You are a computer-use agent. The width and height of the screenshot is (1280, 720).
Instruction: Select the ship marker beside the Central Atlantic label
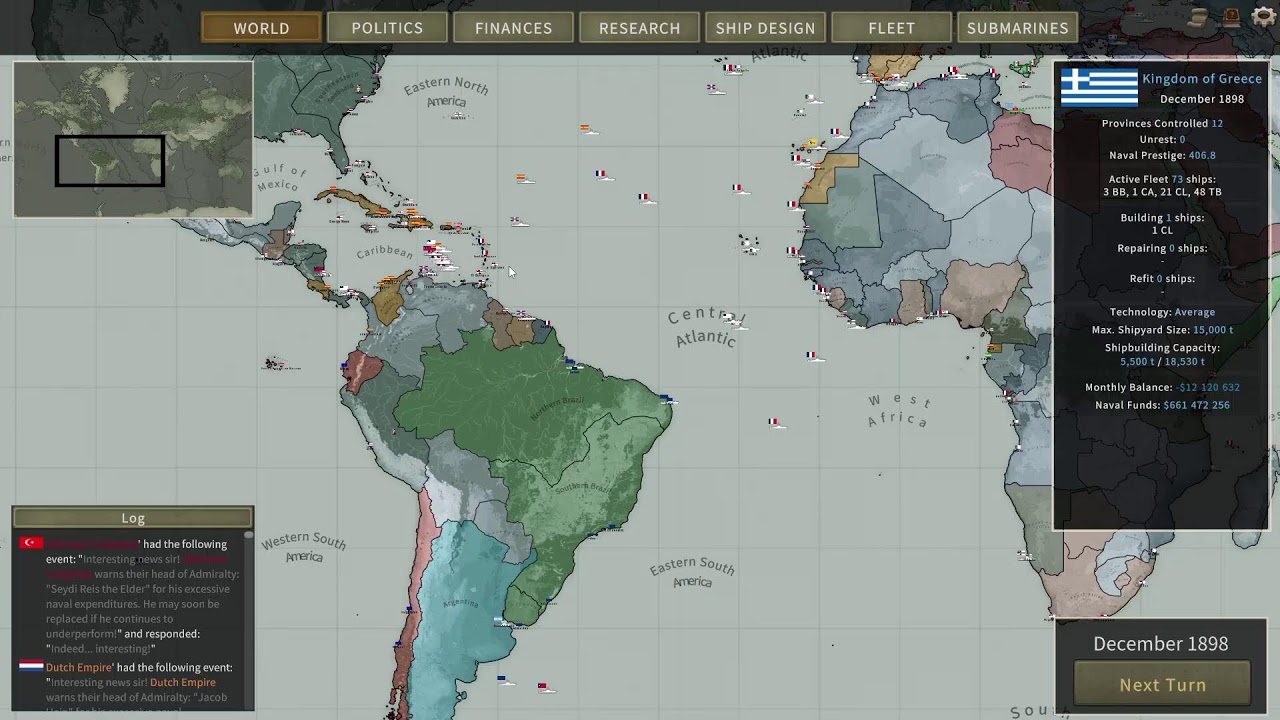[x=735, y=320]
